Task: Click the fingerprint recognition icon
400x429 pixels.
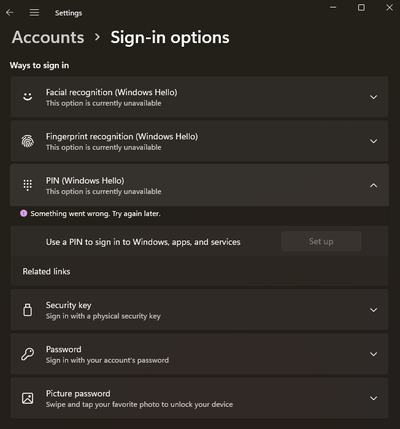Action: point(28,141)
